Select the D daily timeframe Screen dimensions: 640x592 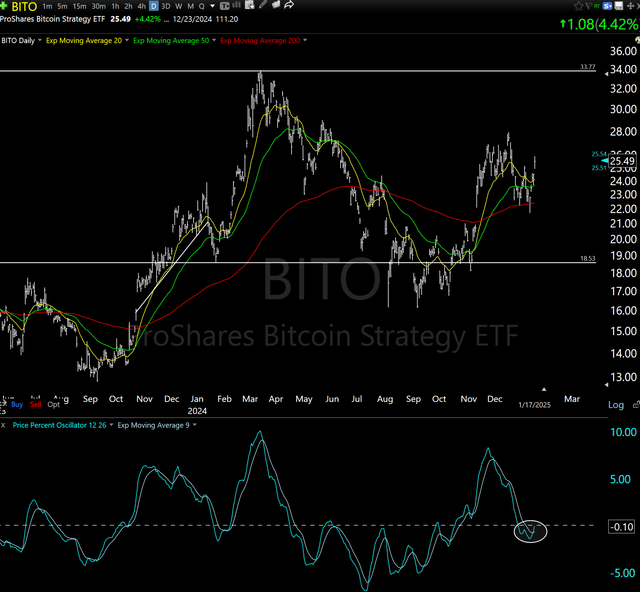click(x=154, y=6)
